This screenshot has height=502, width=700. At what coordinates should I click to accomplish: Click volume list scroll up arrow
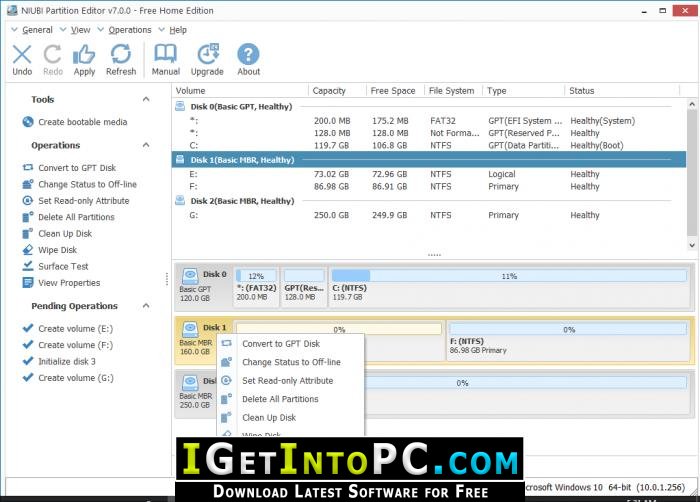pyautogui.click(x=692, y=105)
